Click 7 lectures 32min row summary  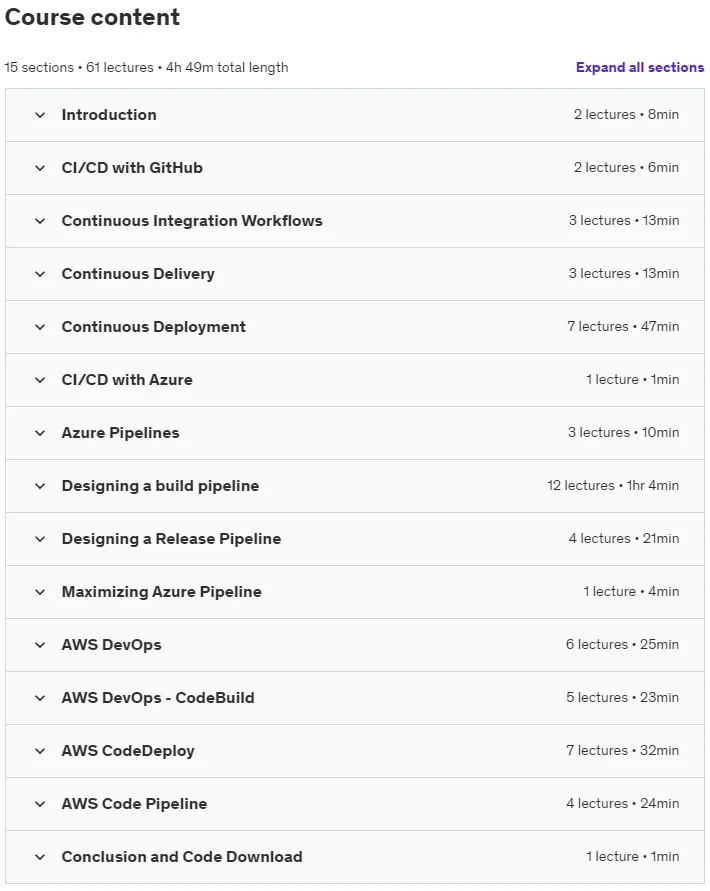click(622, 750)
